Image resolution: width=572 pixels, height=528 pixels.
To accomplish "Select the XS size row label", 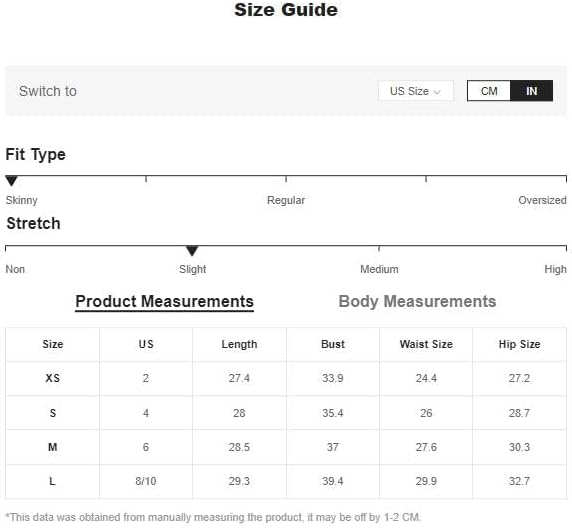I will 53,378.
